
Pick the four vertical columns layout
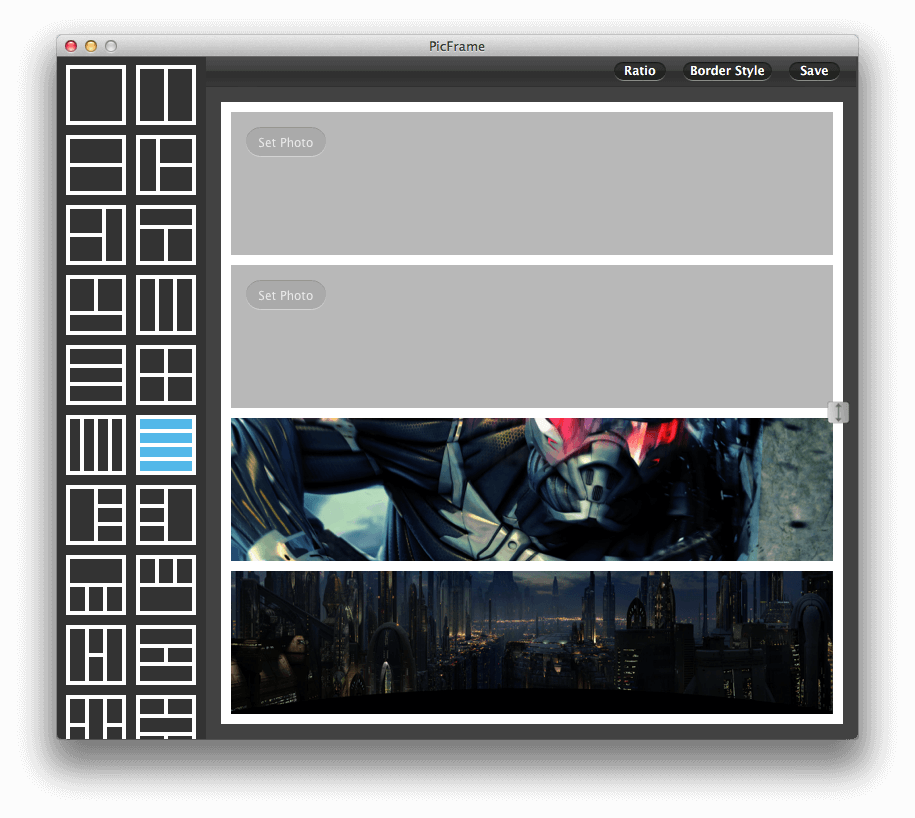96,445
